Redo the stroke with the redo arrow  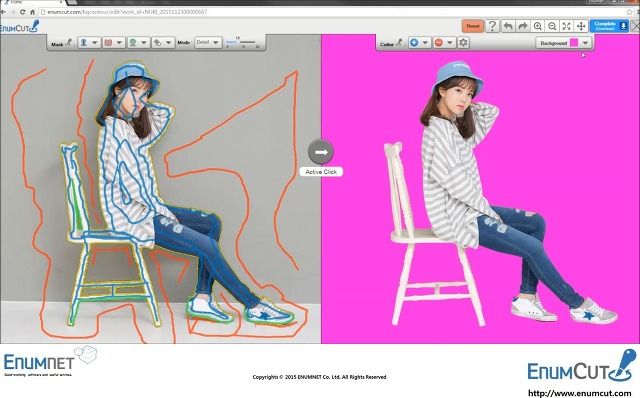[522, 26]
